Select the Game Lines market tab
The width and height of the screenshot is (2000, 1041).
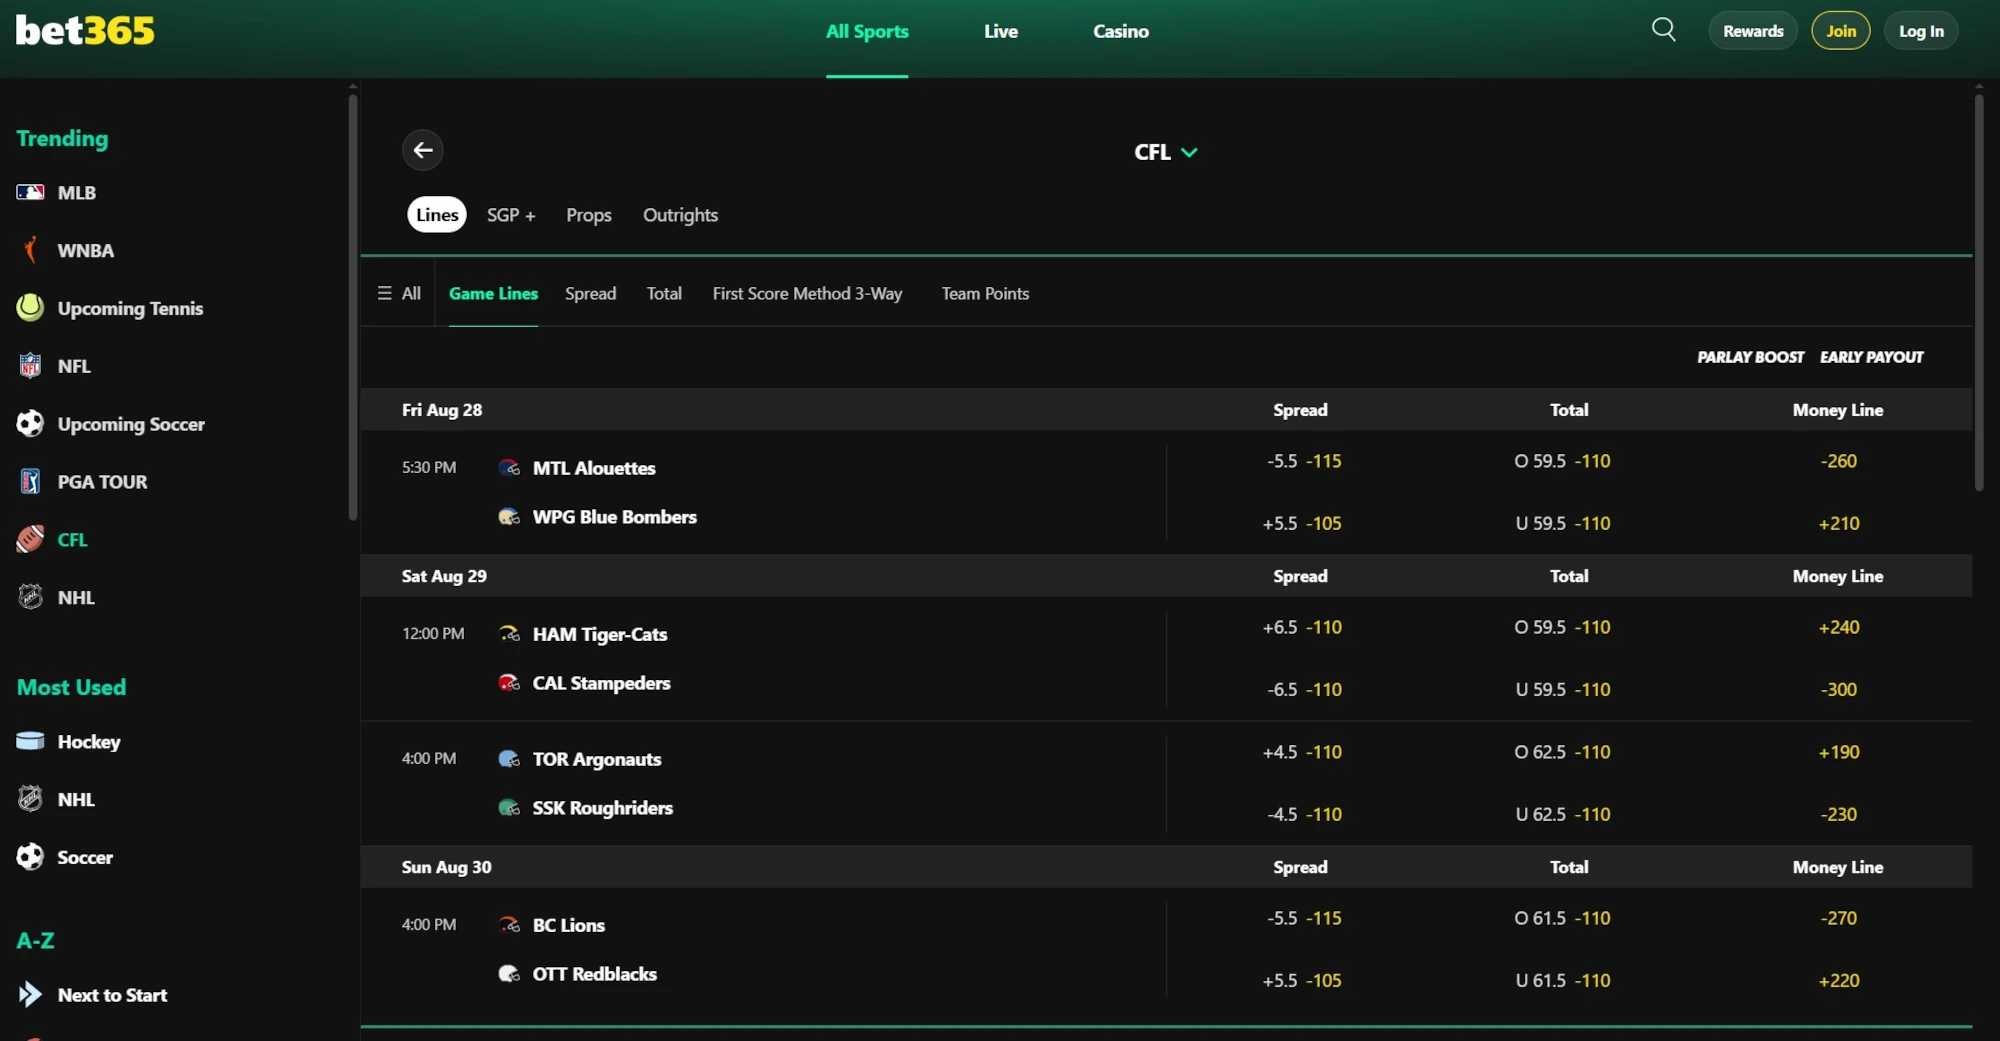(493, 293)
